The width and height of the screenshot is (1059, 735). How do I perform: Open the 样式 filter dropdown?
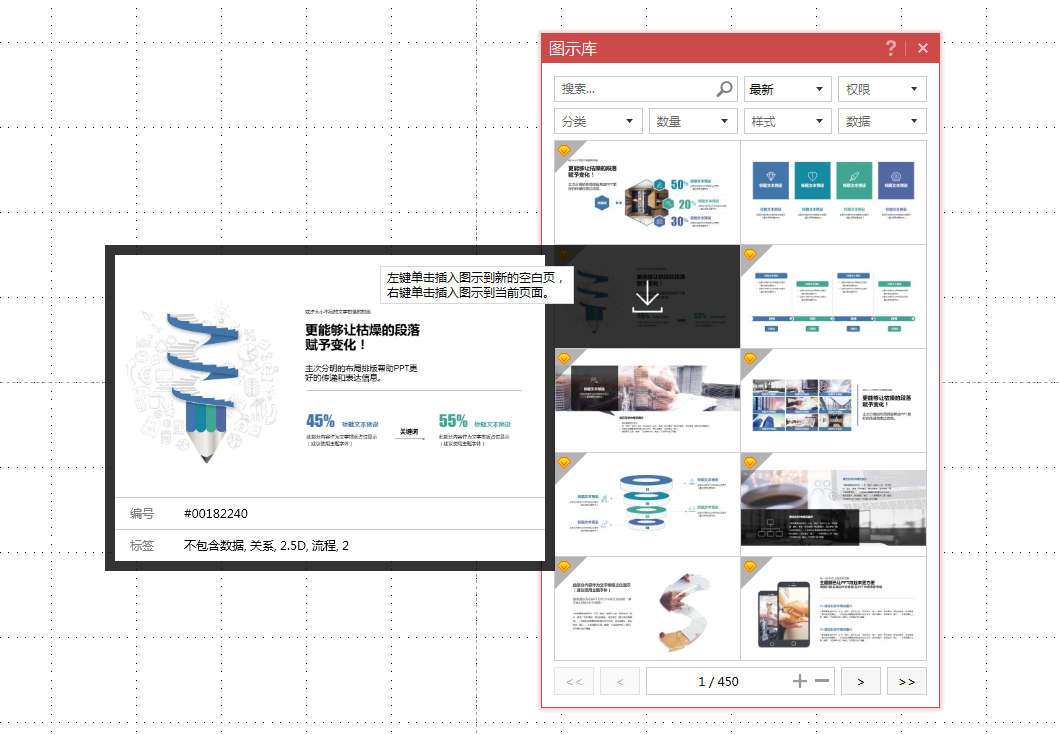tap(787, 121)
